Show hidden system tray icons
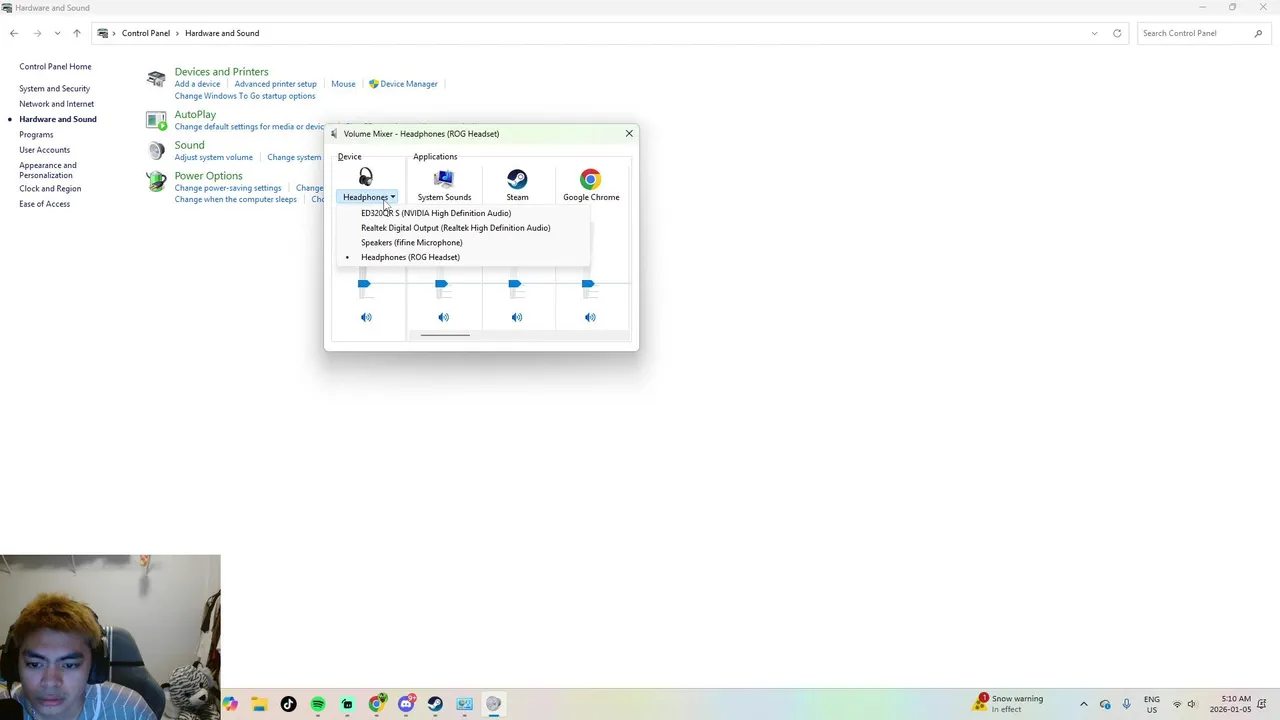The width and height of the screenshot is (1280, 720). [1083, 704]
